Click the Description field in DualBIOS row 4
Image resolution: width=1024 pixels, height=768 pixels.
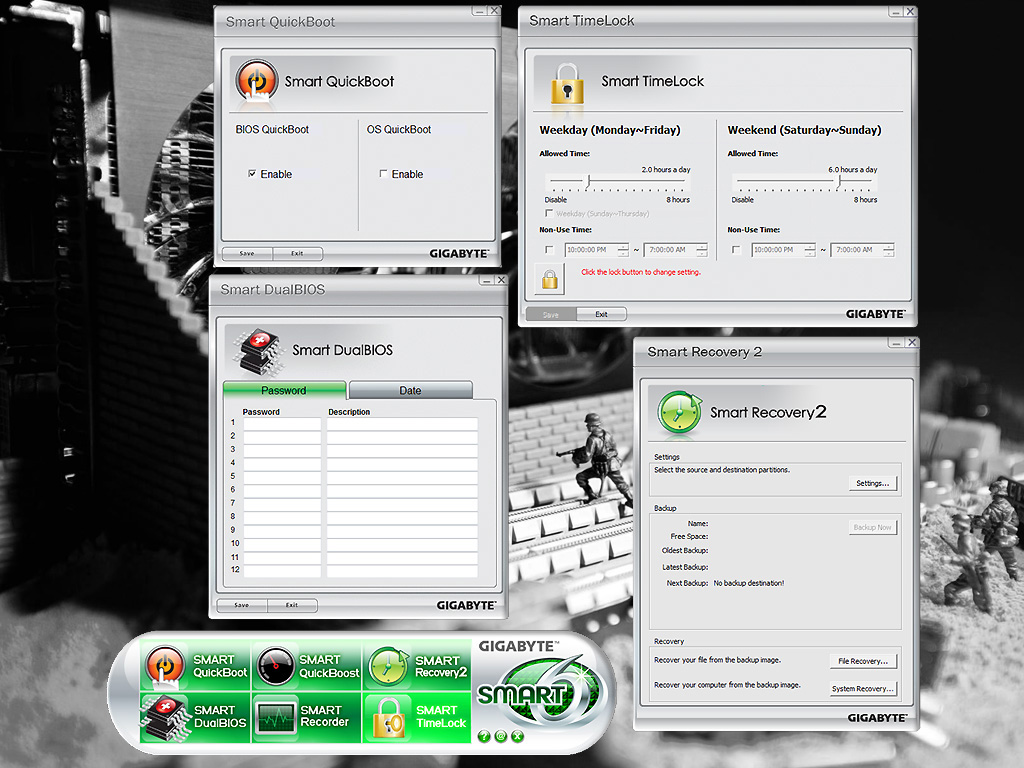click(402, 463)
